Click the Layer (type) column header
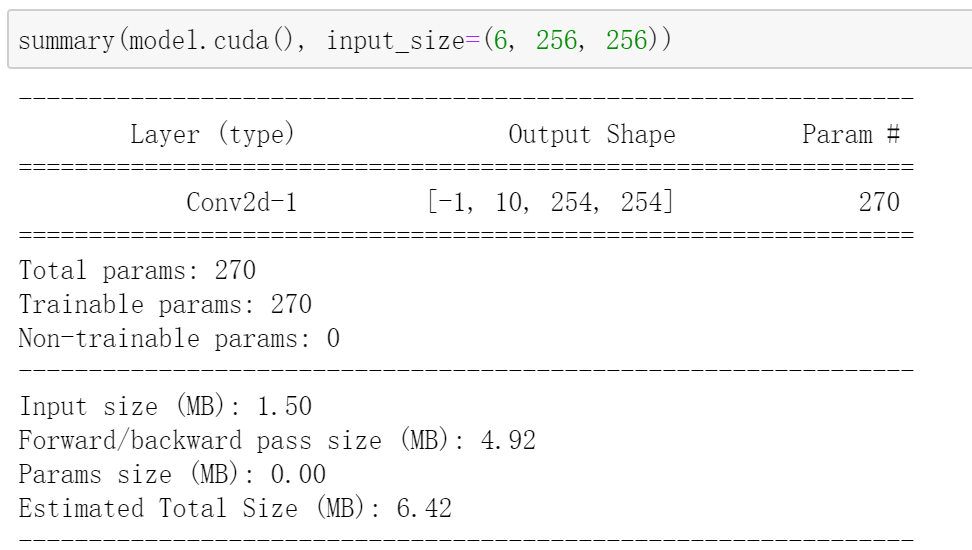The height and width of the screenshot is (550, 972). pos(212,135)
